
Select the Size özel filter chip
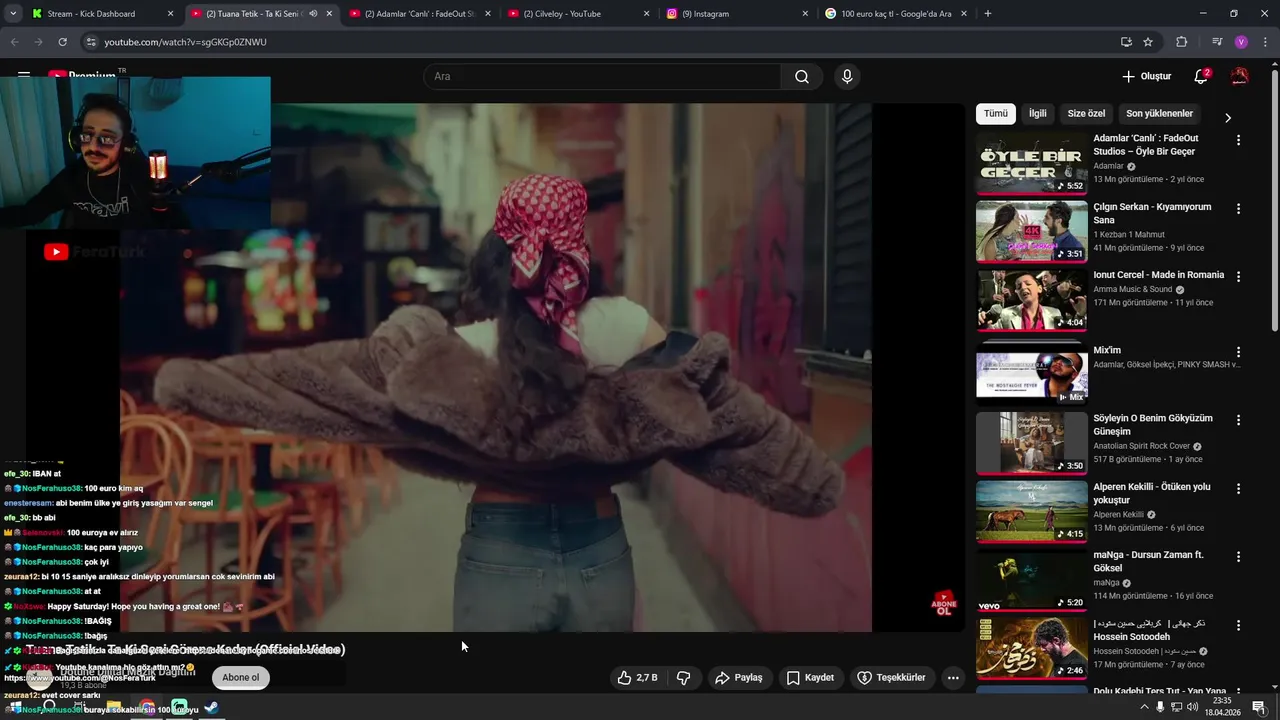coord(1086,114)
